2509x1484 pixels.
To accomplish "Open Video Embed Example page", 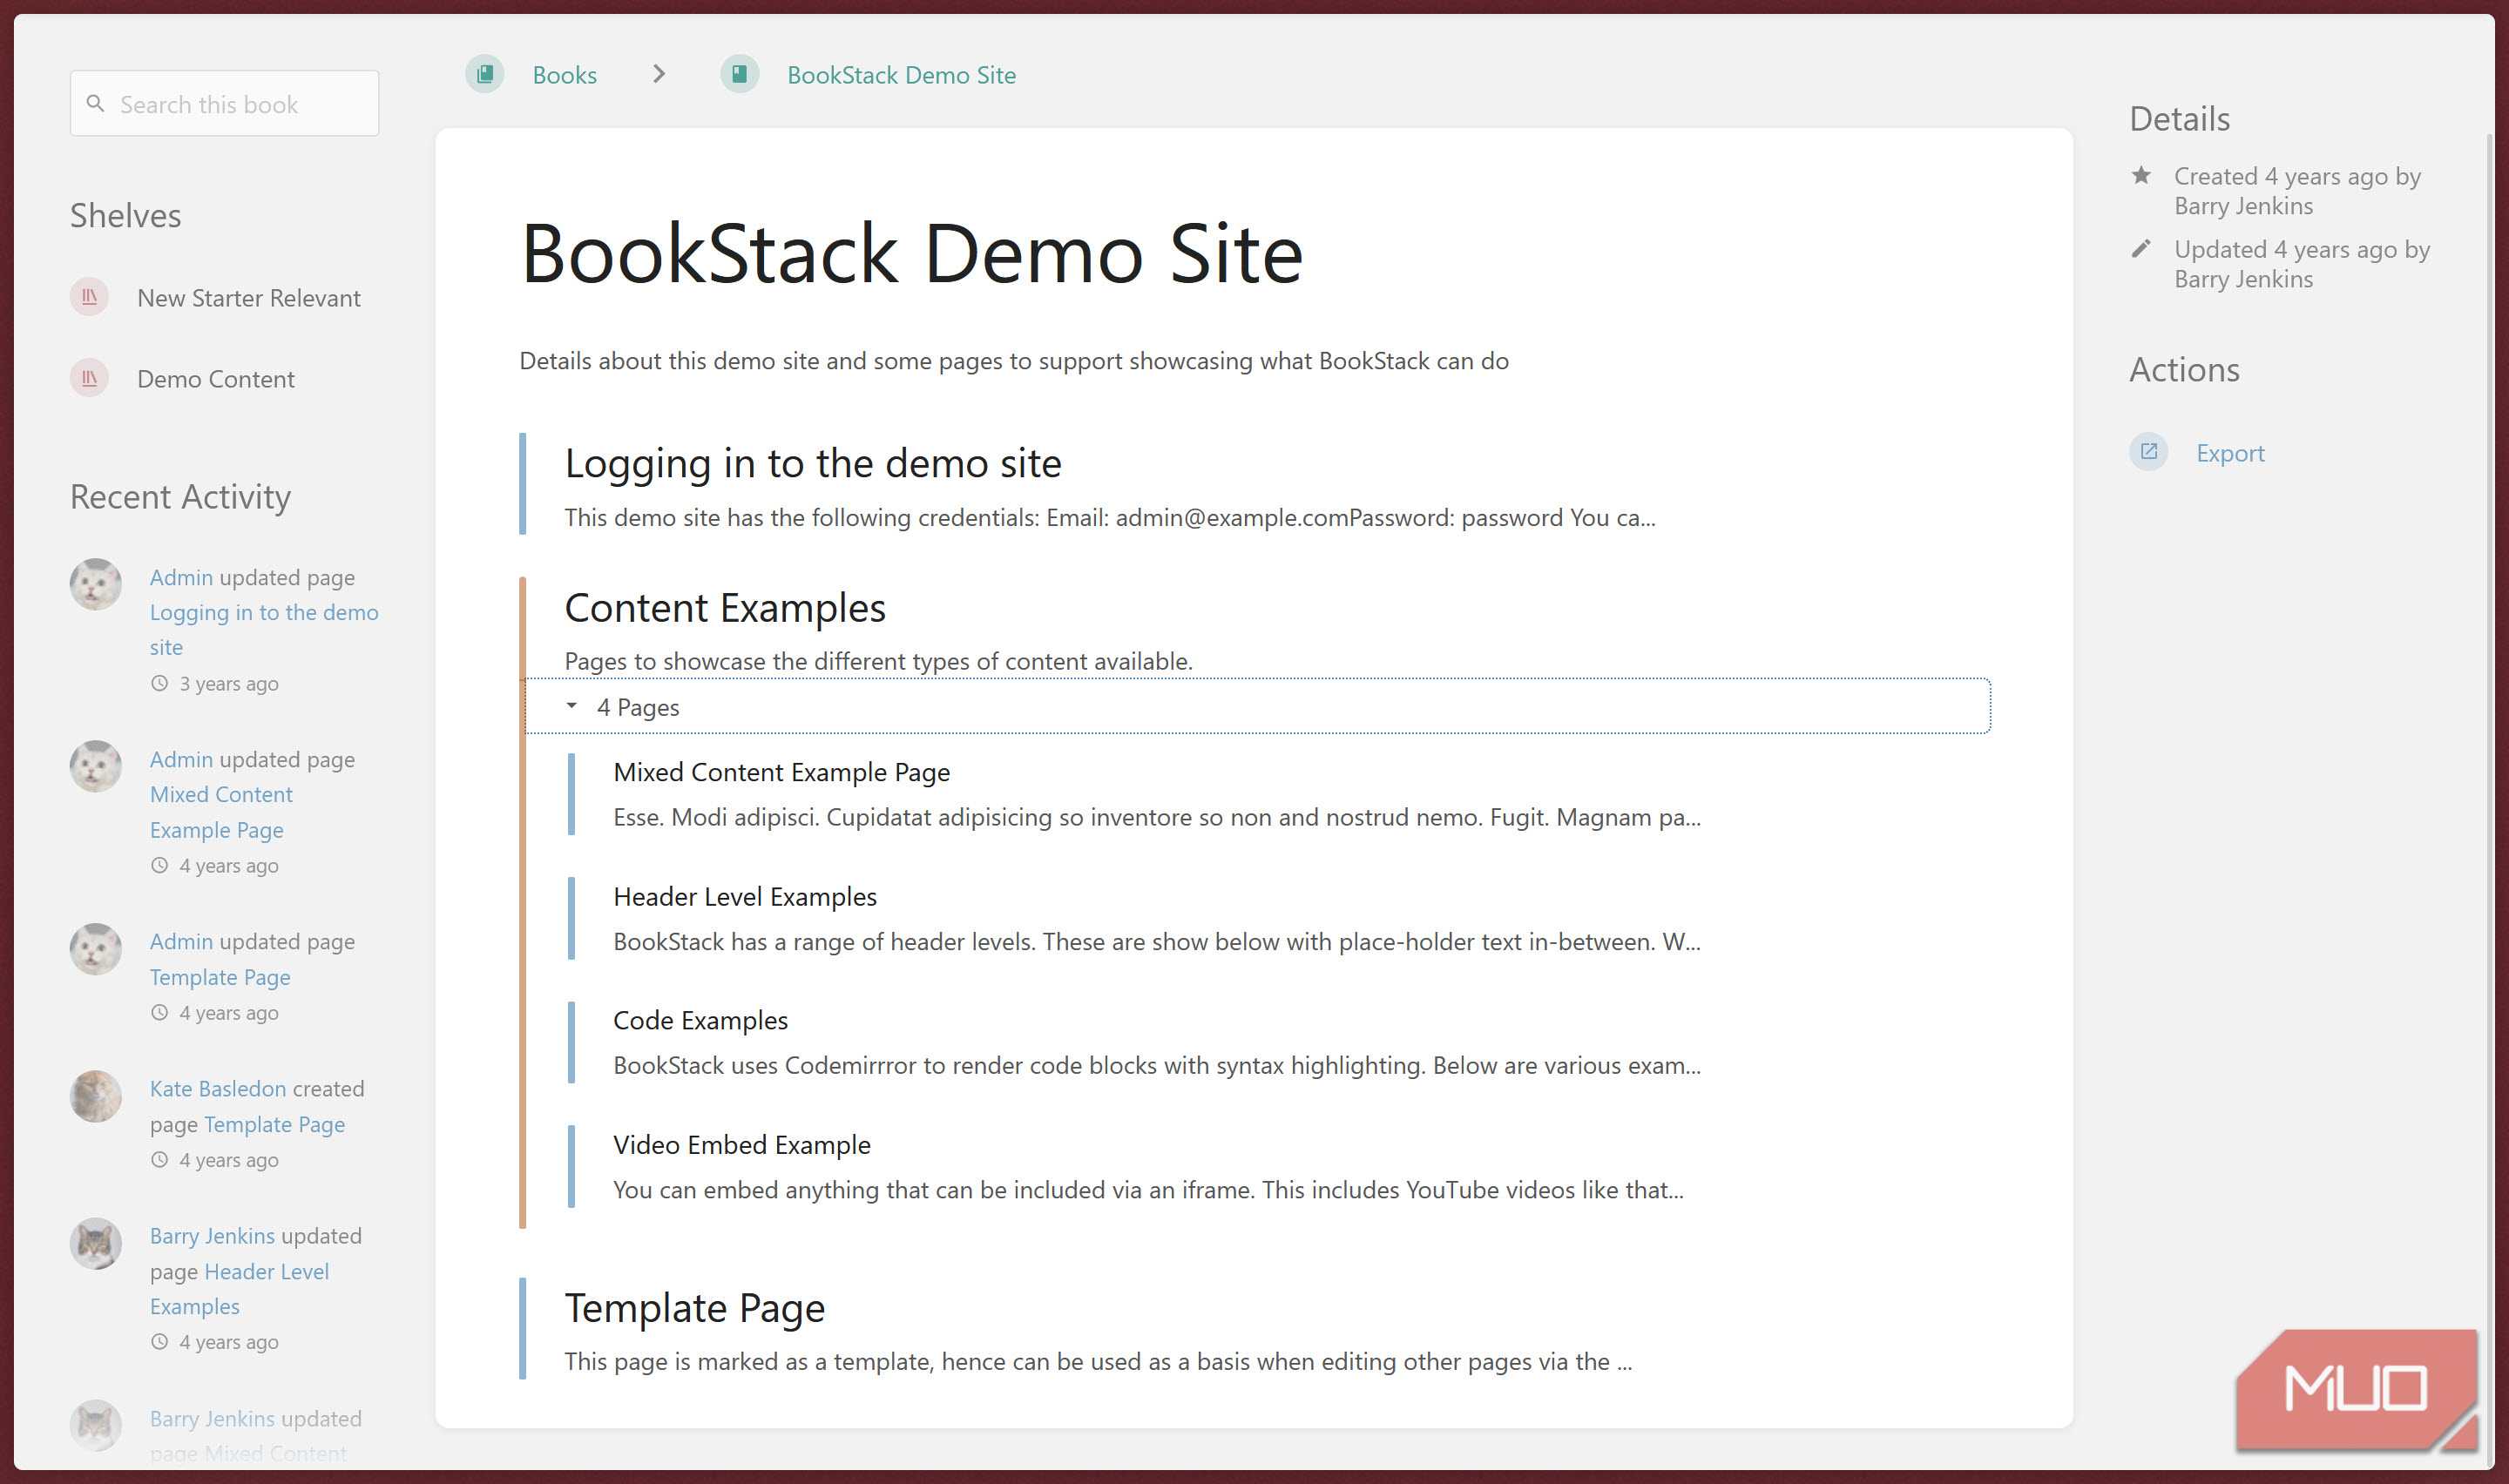I will [x=741, y=1145].
